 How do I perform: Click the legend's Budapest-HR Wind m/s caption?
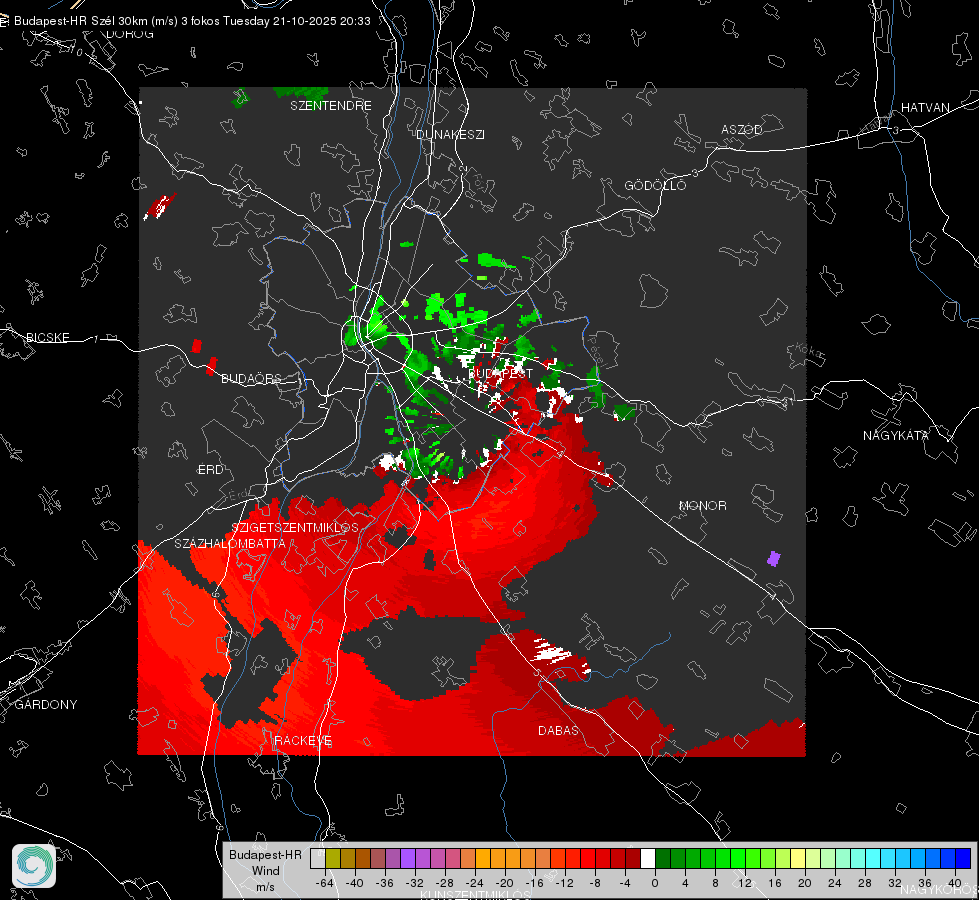click(265, 871)
